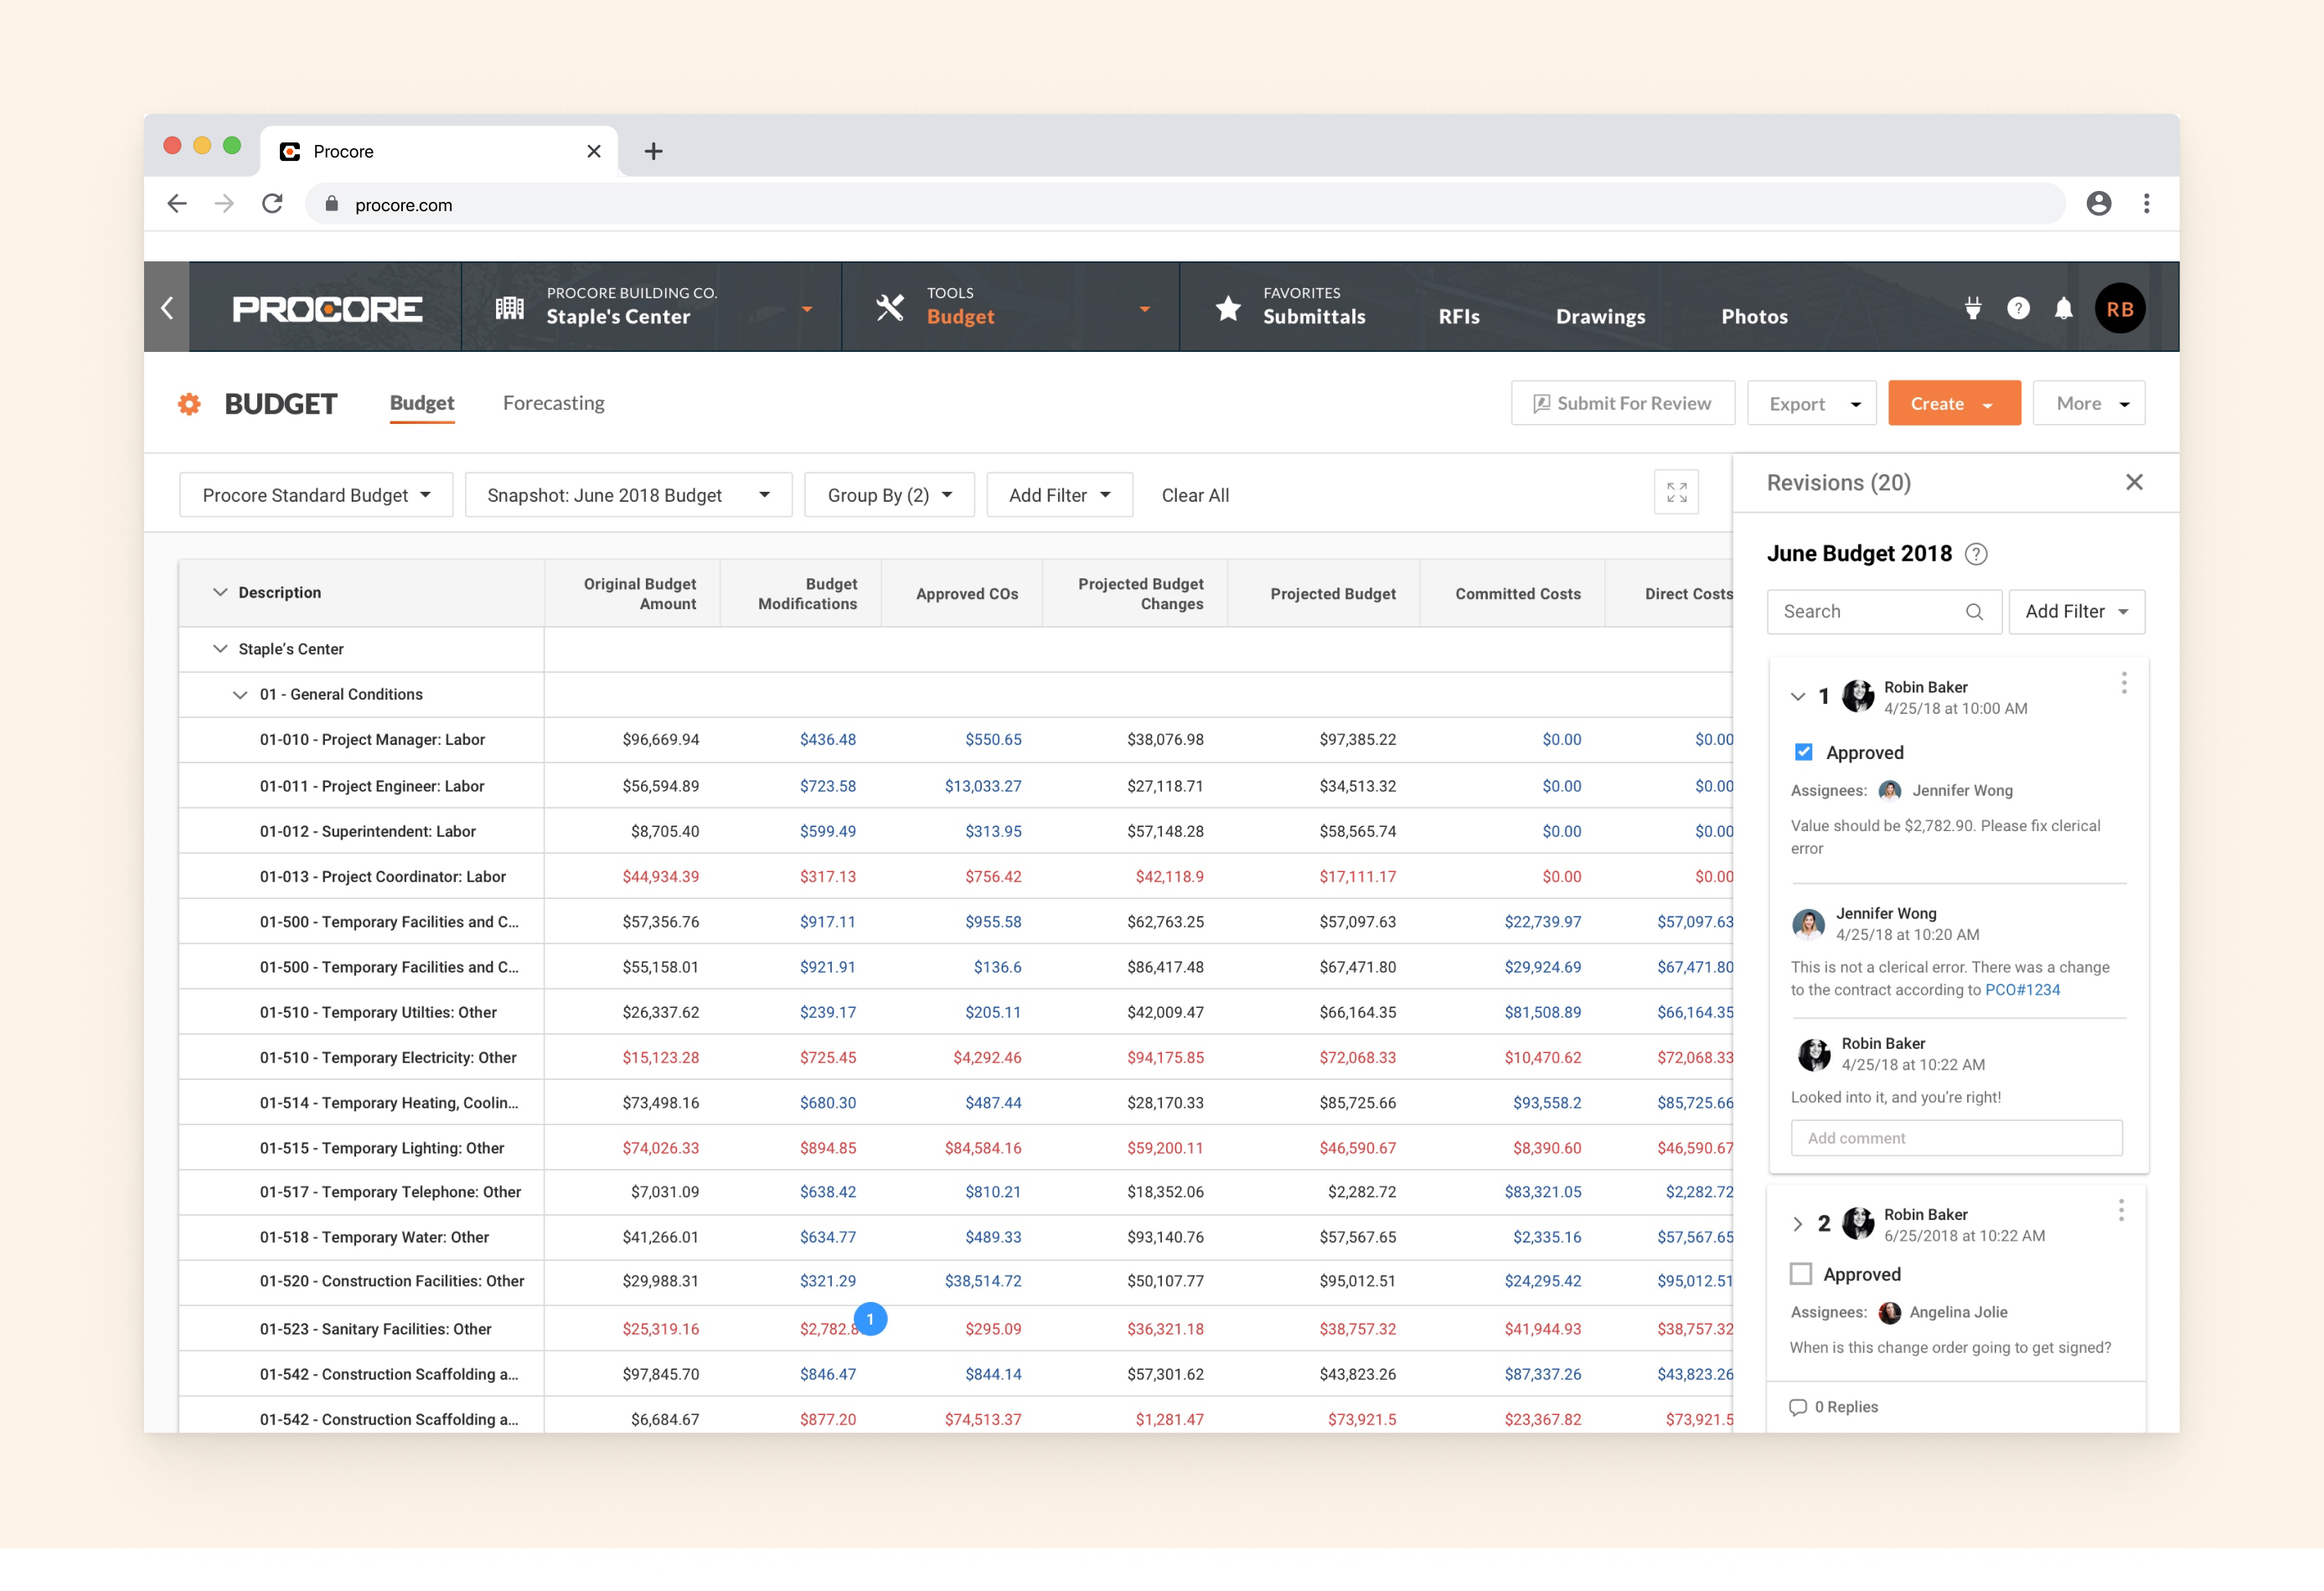
Task: Open the Procore Standard Budget dropdown
Action: pos(316,496)
